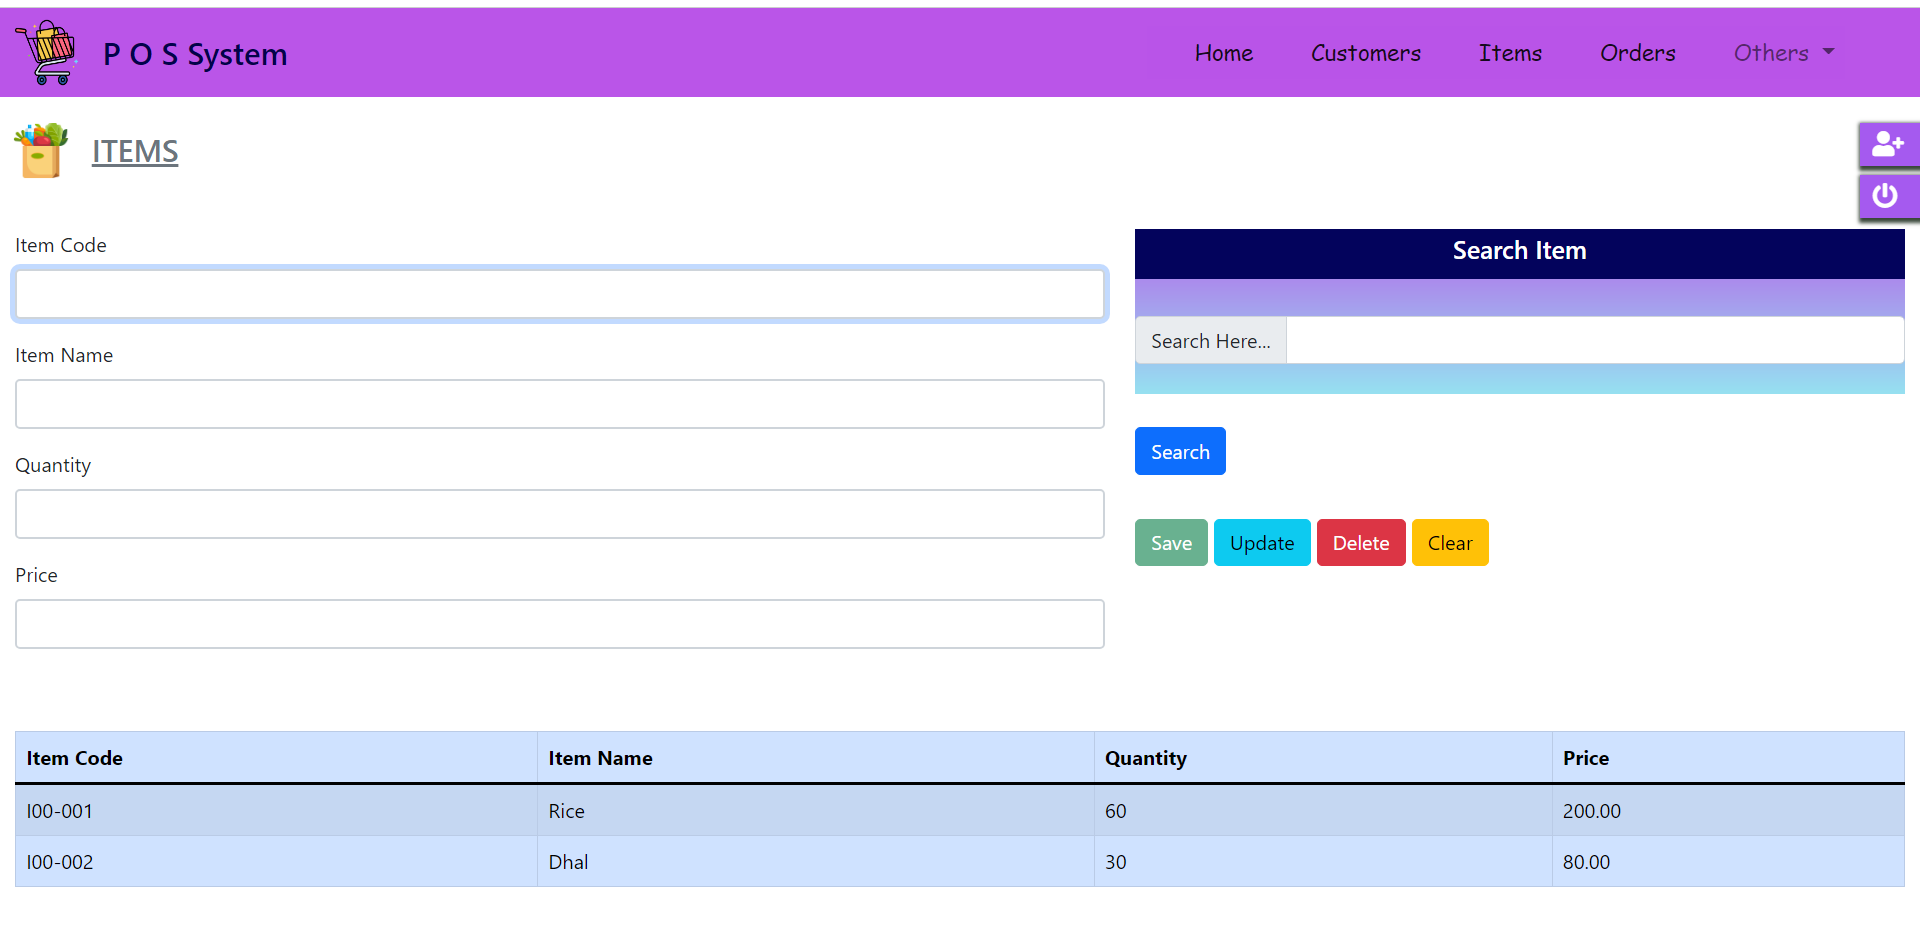Select the Dhal row in the items table

567,861
